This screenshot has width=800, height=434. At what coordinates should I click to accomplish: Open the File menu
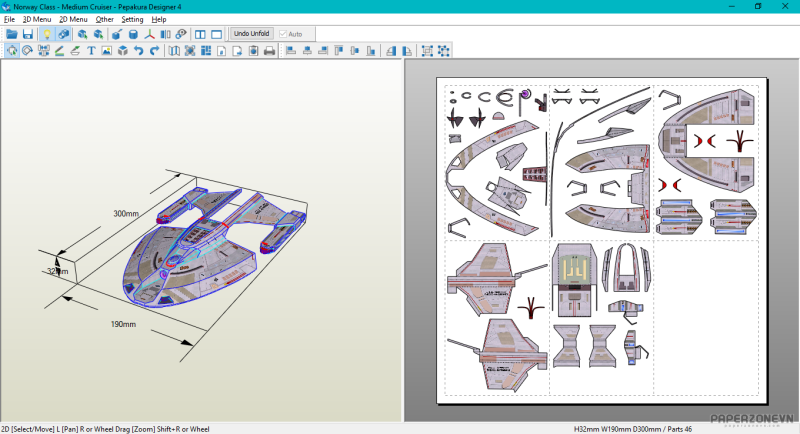click(9, 19)
